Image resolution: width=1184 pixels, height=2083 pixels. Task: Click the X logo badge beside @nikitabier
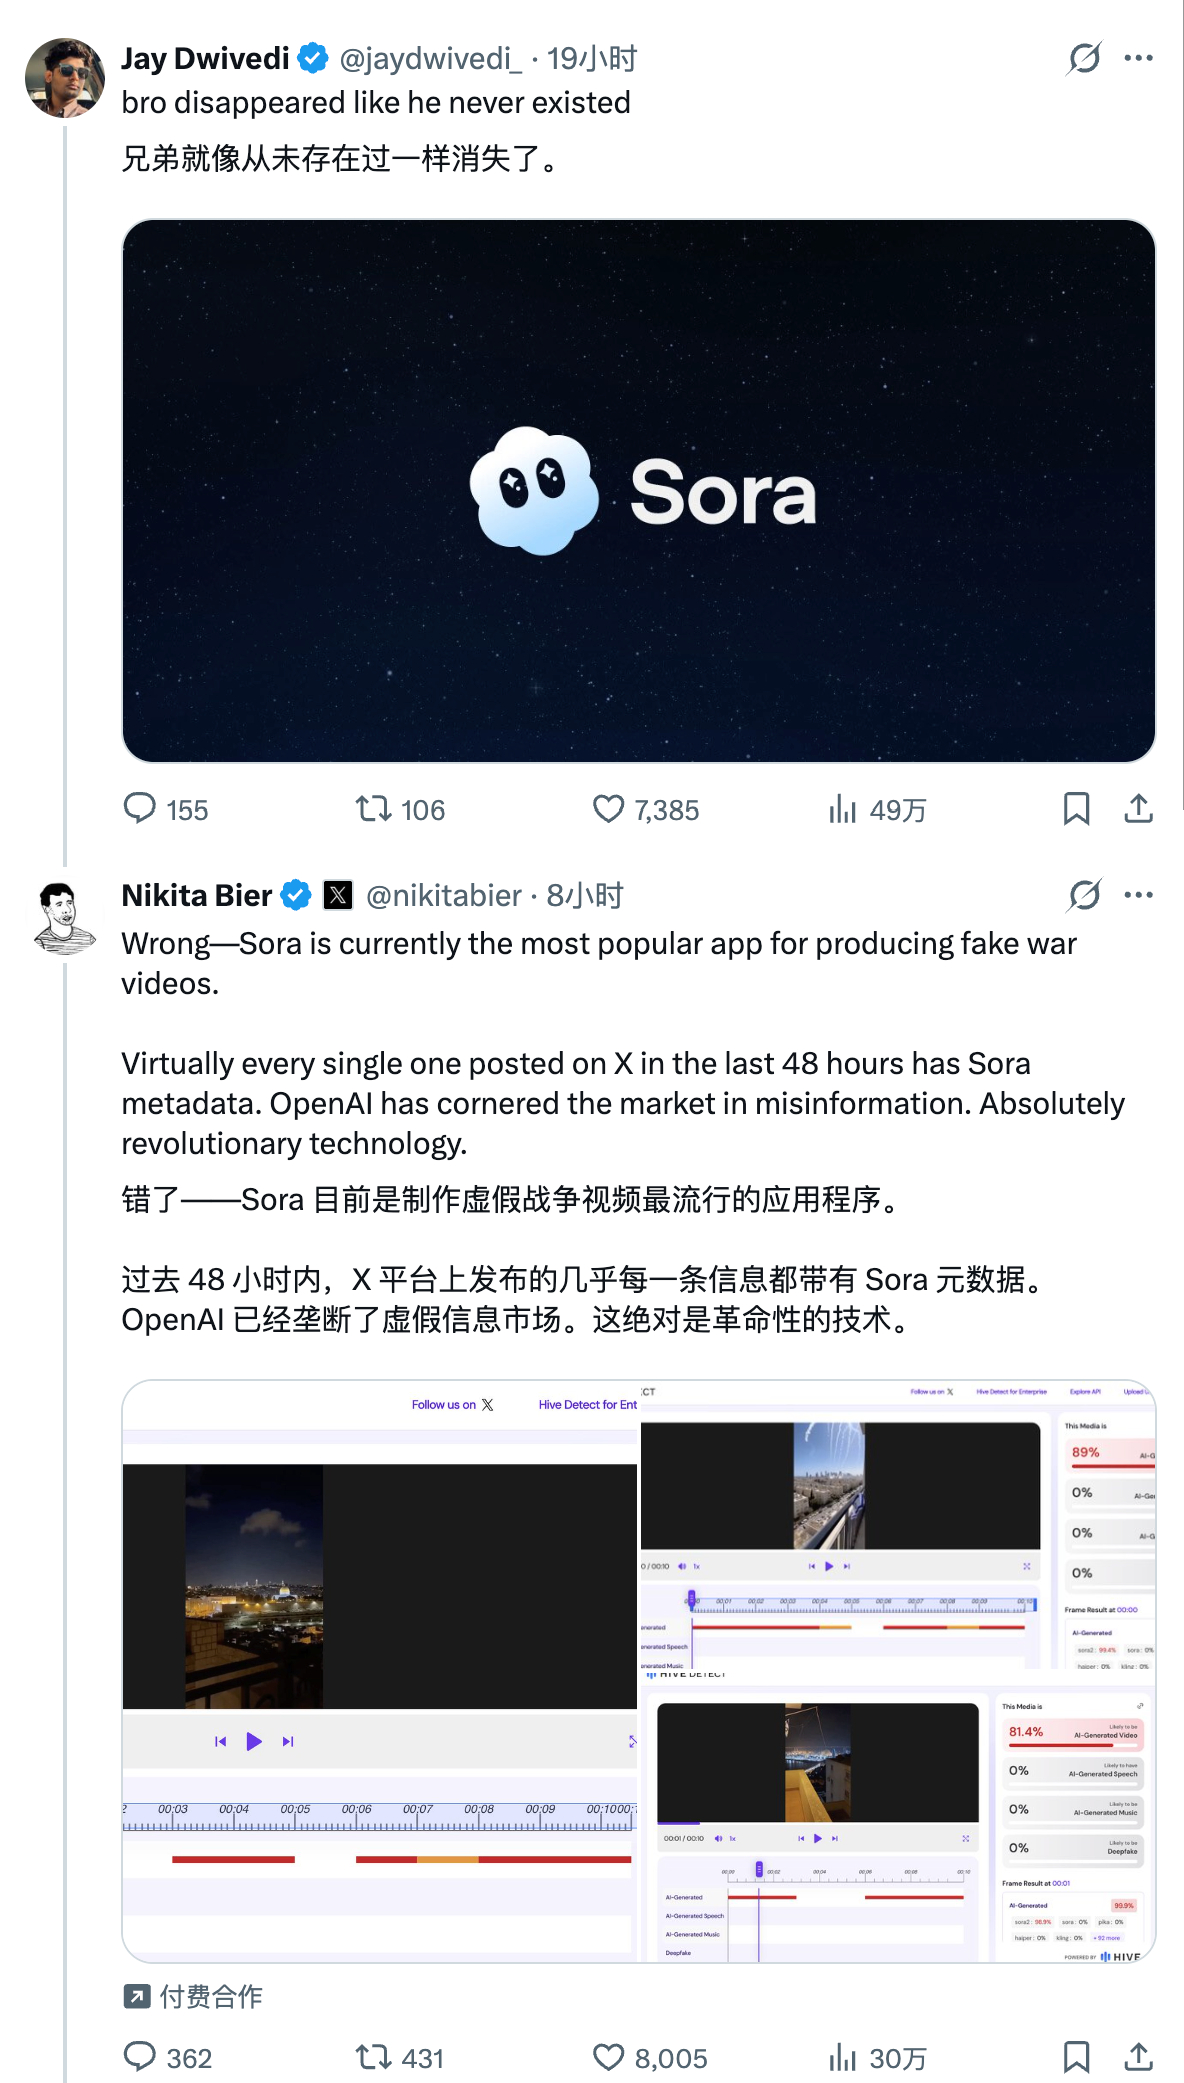(337, 895)
